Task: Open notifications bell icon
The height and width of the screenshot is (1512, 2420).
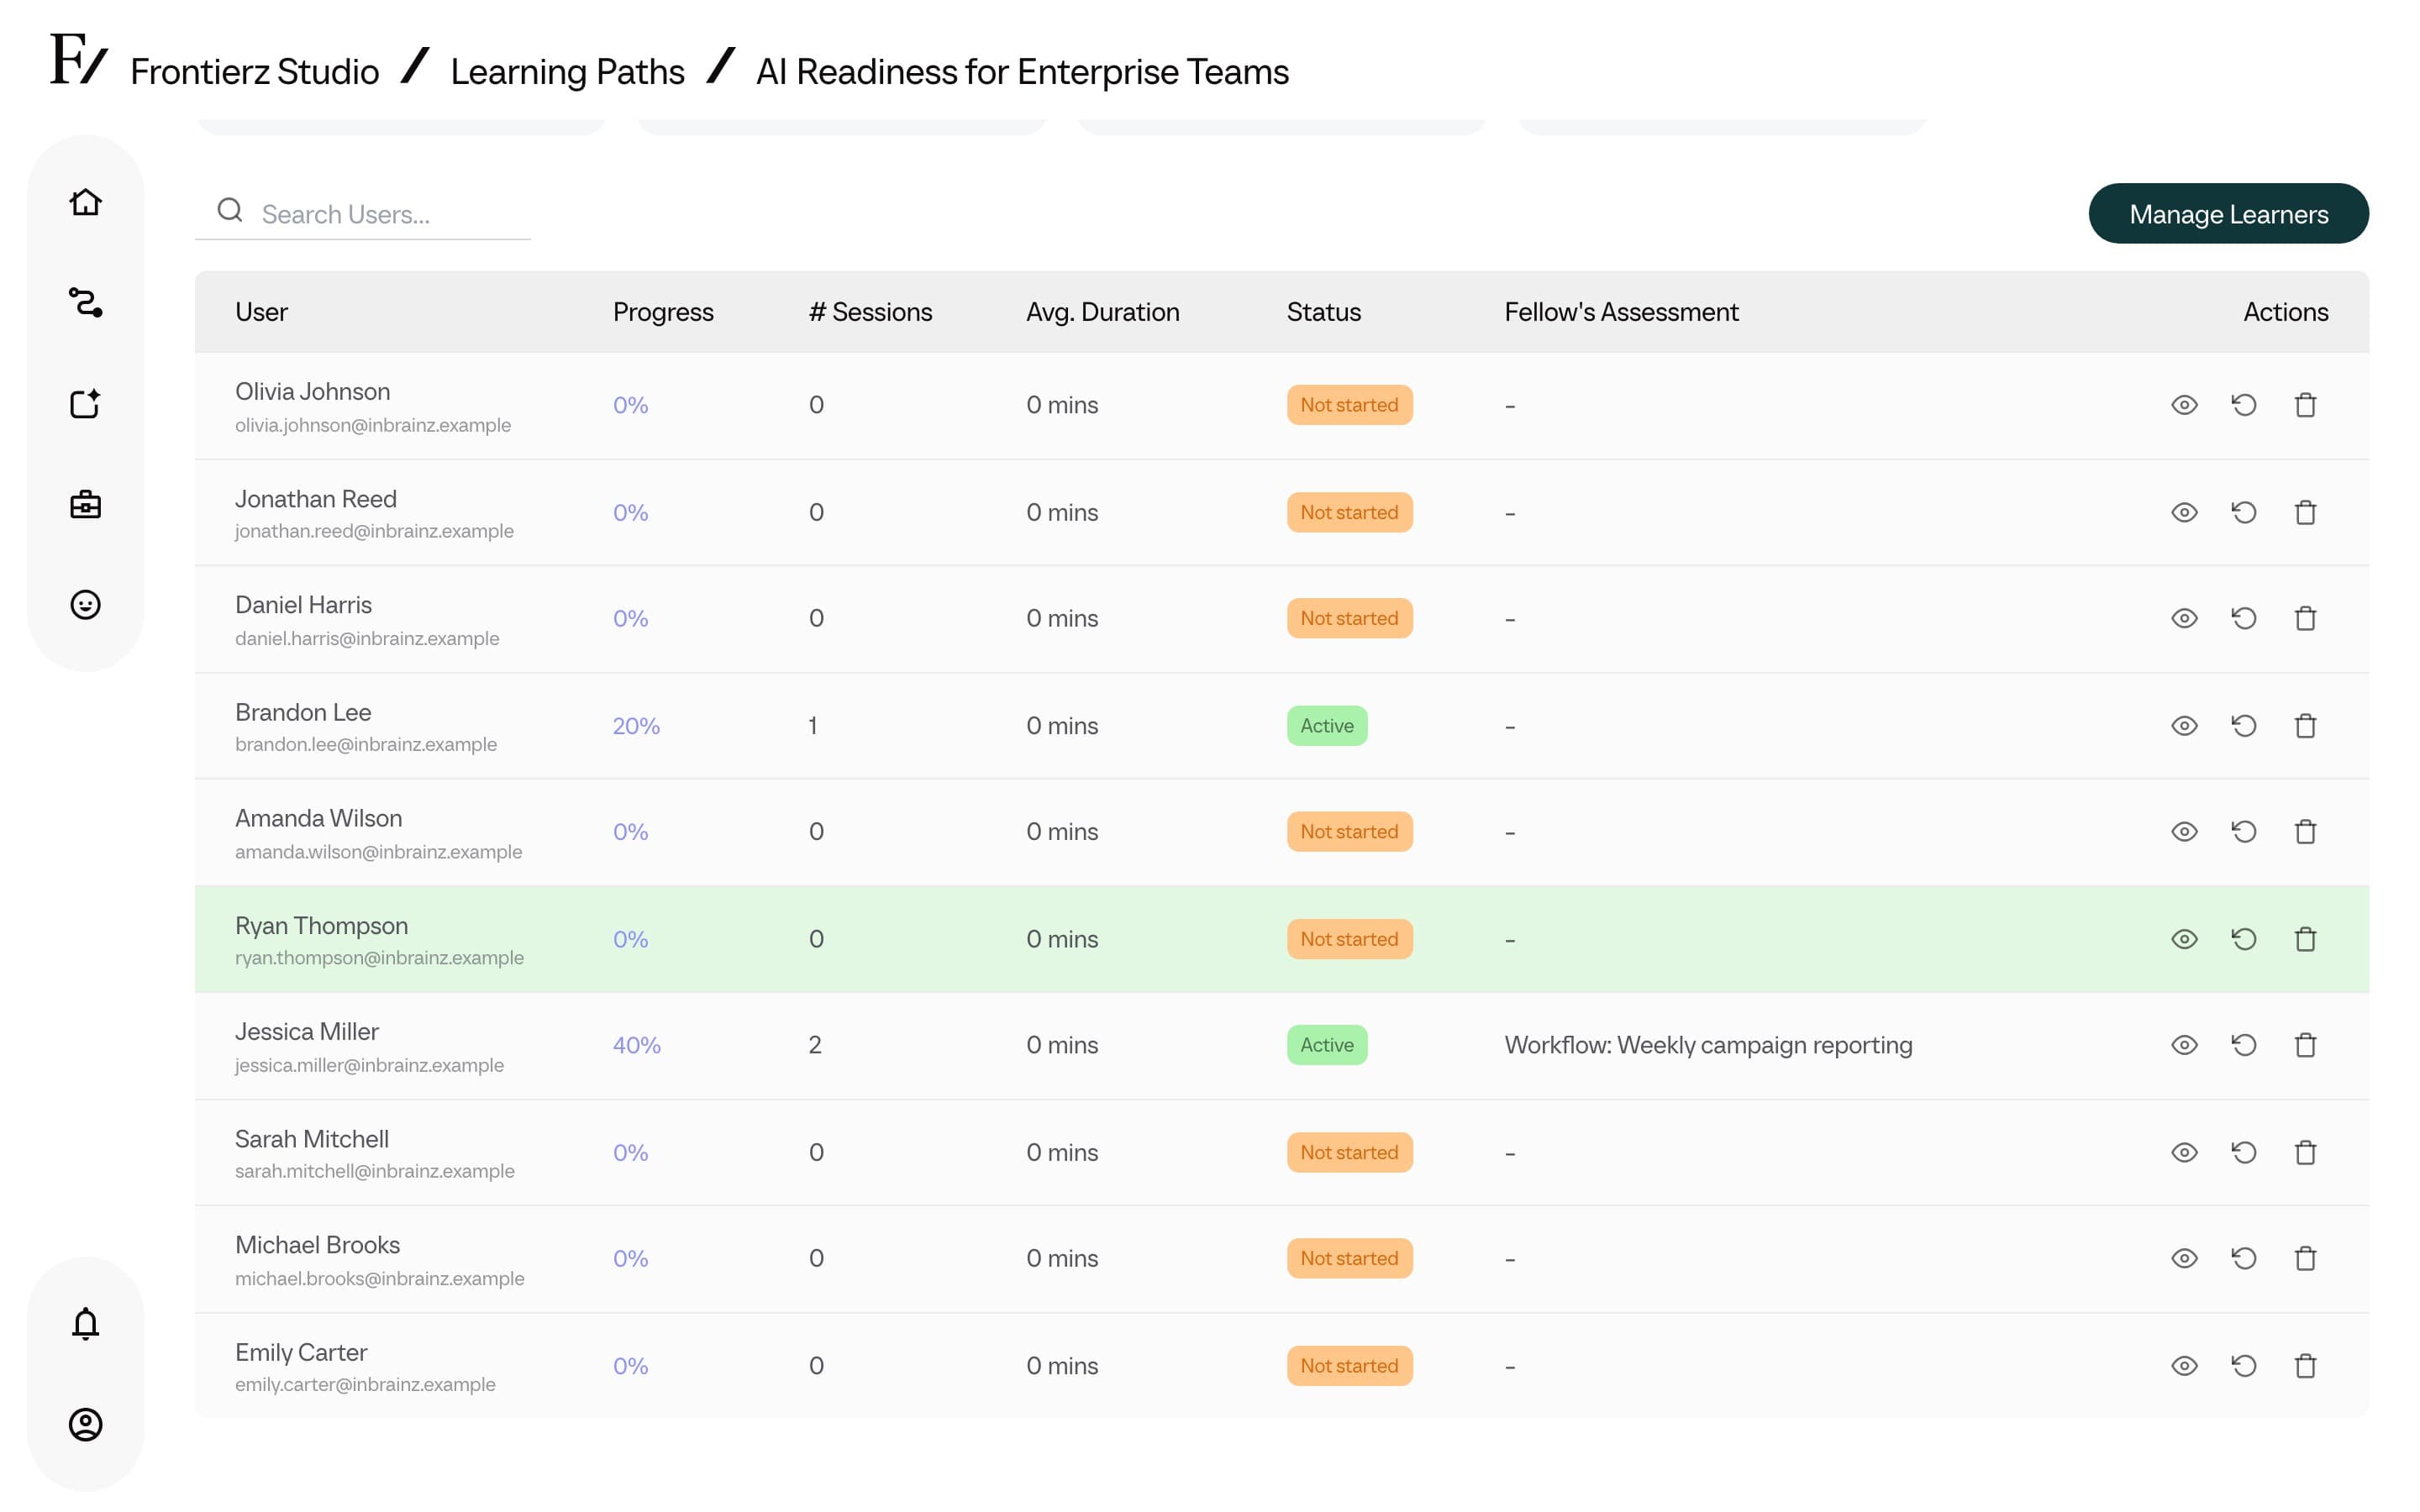Action: click(85, 1323)
